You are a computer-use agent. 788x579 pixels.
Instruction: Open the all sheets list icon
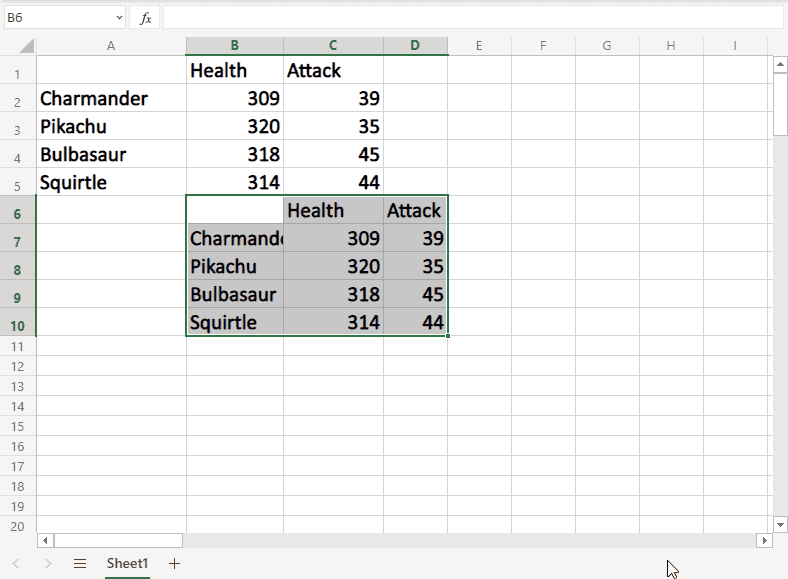(80, 564)
